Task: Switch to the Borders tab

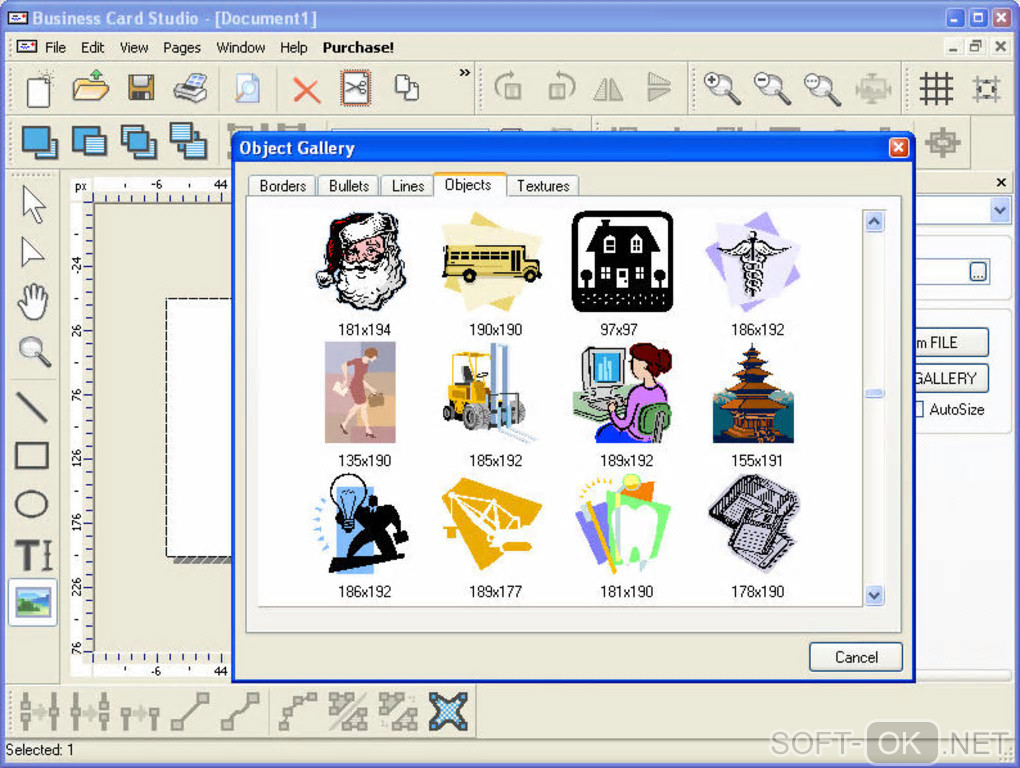Action: point(282,186)
